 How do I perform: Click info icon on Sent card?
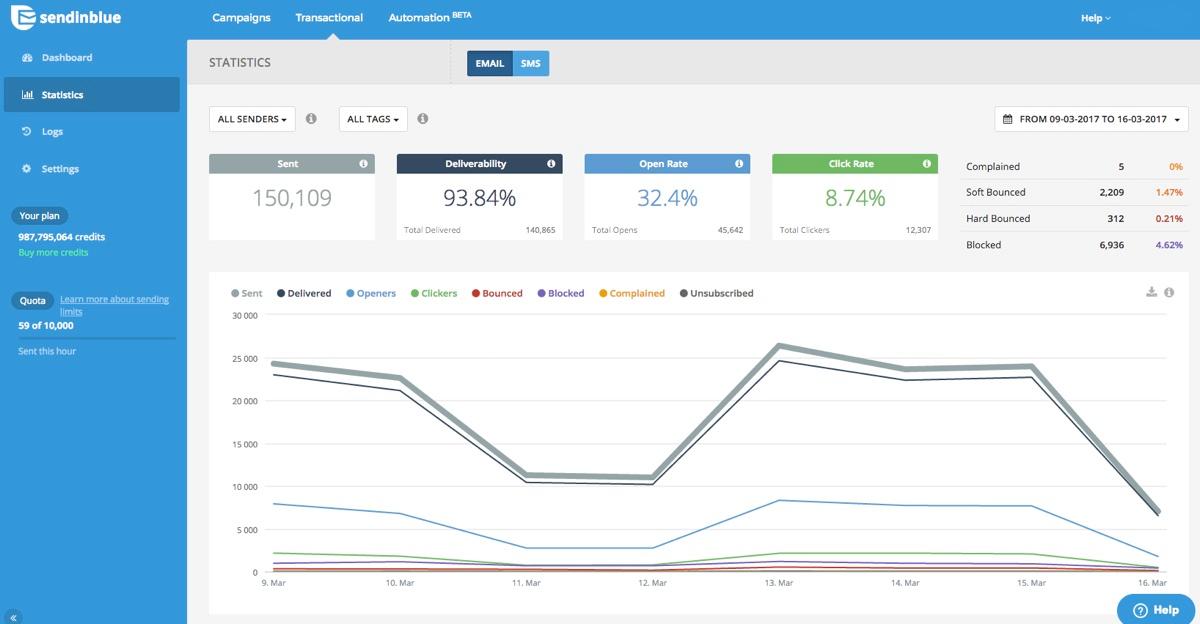tap(363, 164)
